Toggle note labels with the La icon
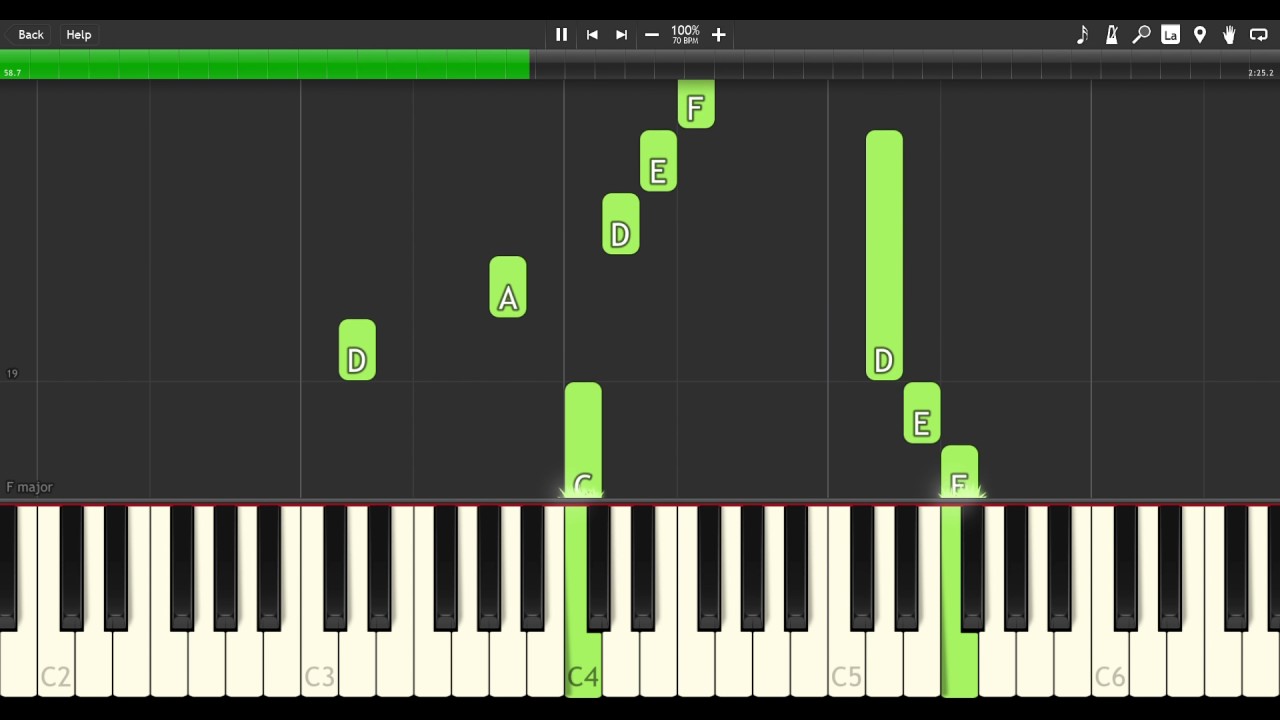This screenshot has height=720, width=1280. [x=1170, y=35]
